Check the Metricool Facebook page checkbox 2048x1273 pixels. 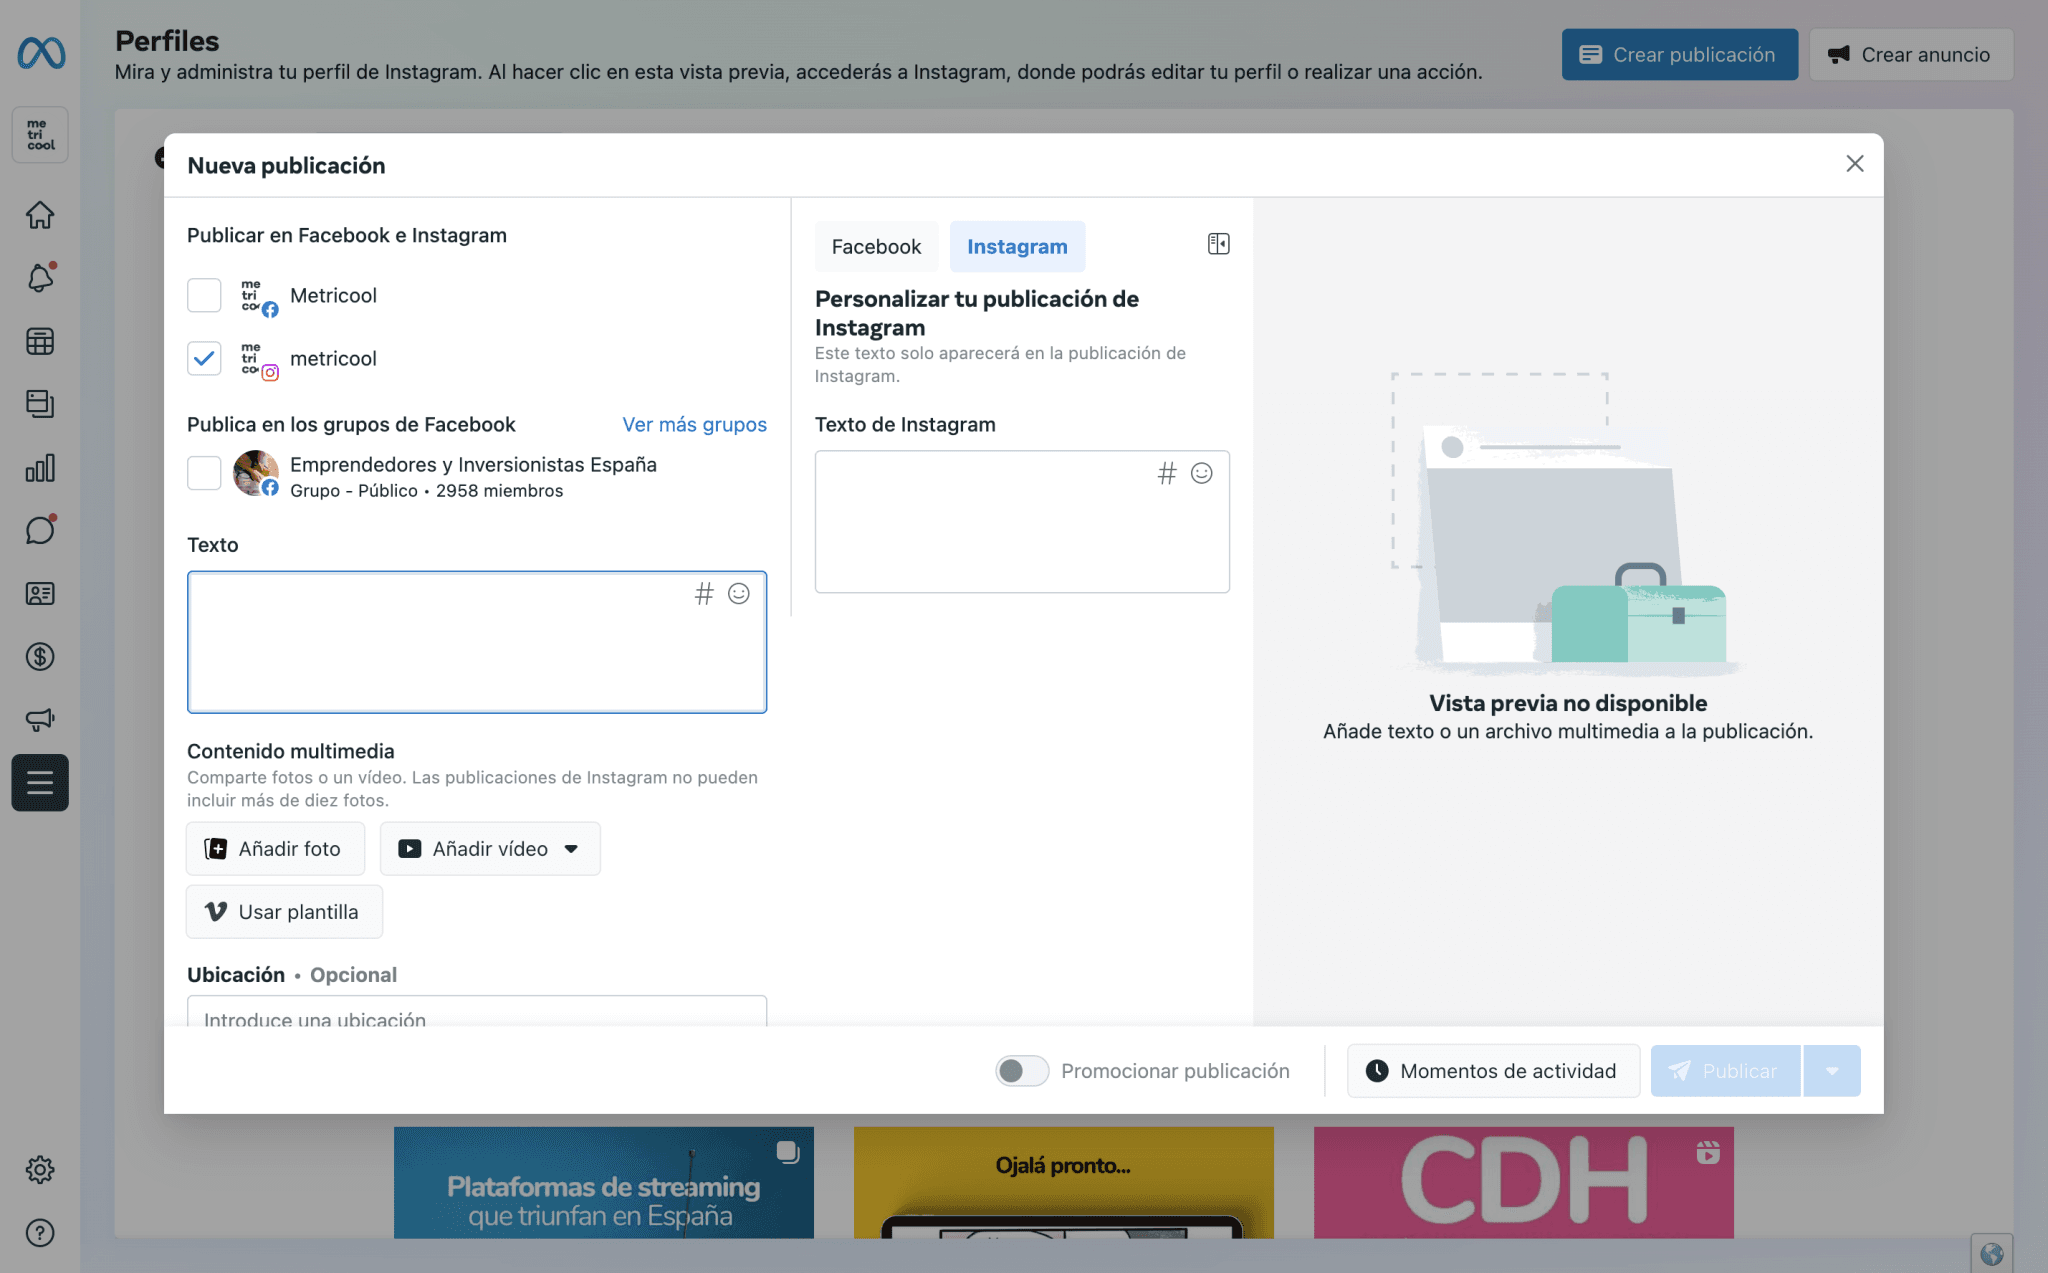pyautogui.click(x=204, y=295)
